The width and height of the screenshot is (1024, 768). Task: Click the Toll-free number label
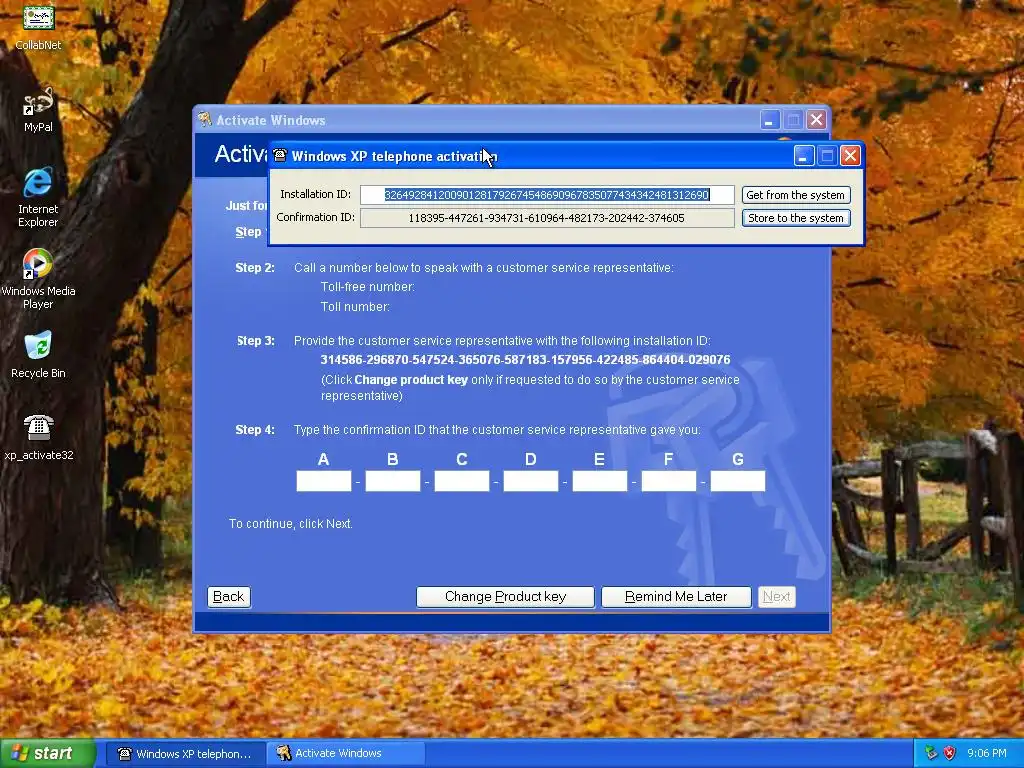tap(367, 287)
